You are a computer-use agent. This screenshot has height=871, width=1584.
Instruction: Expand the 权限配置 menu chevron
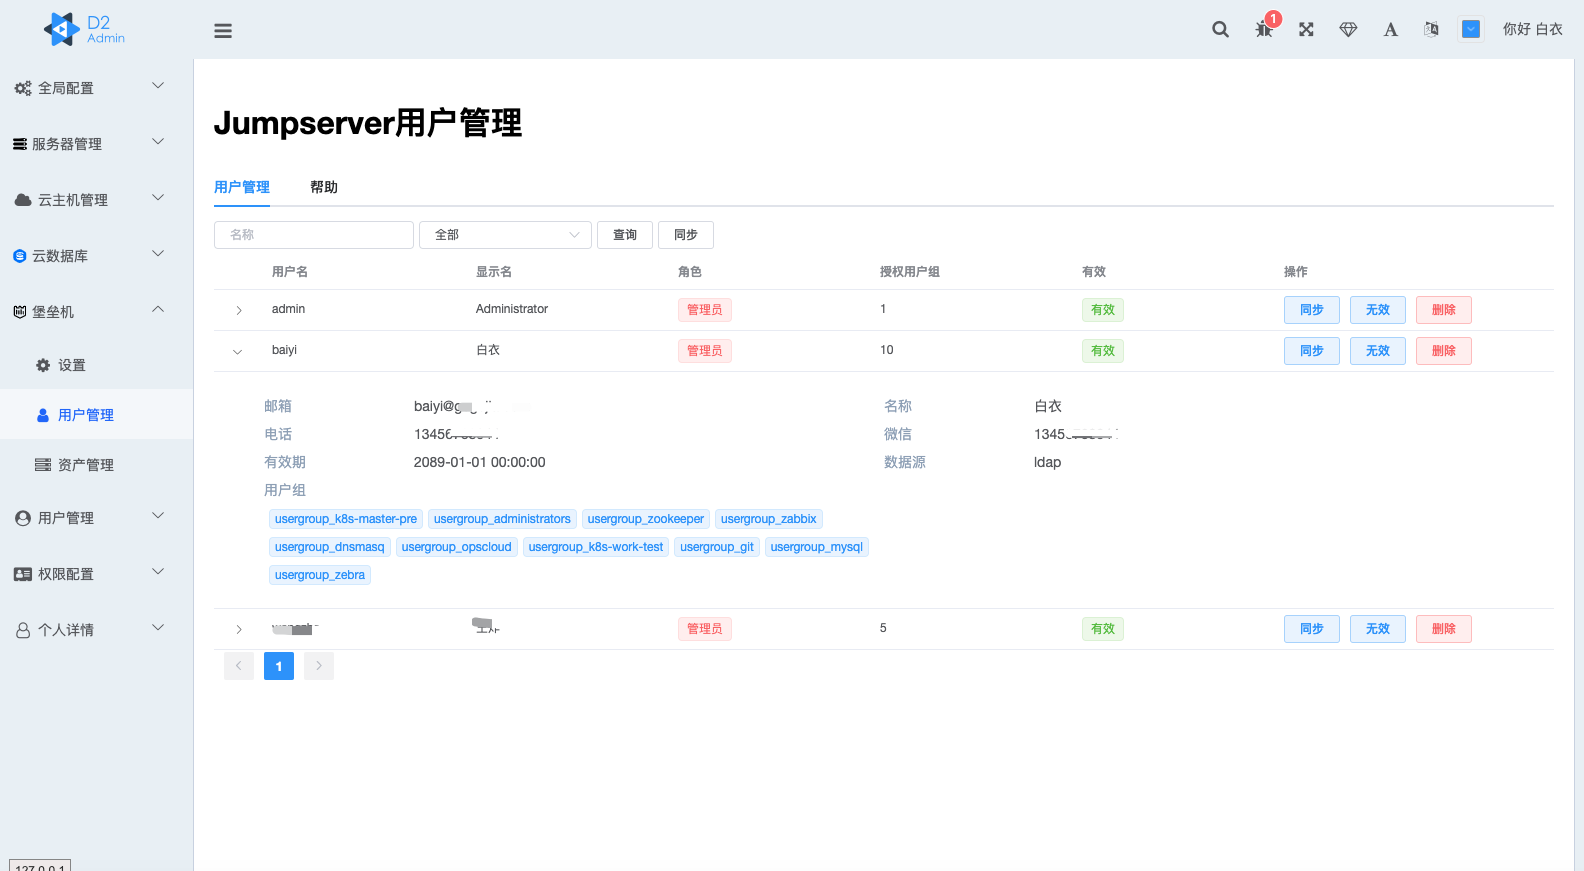(x=158, y=572)
